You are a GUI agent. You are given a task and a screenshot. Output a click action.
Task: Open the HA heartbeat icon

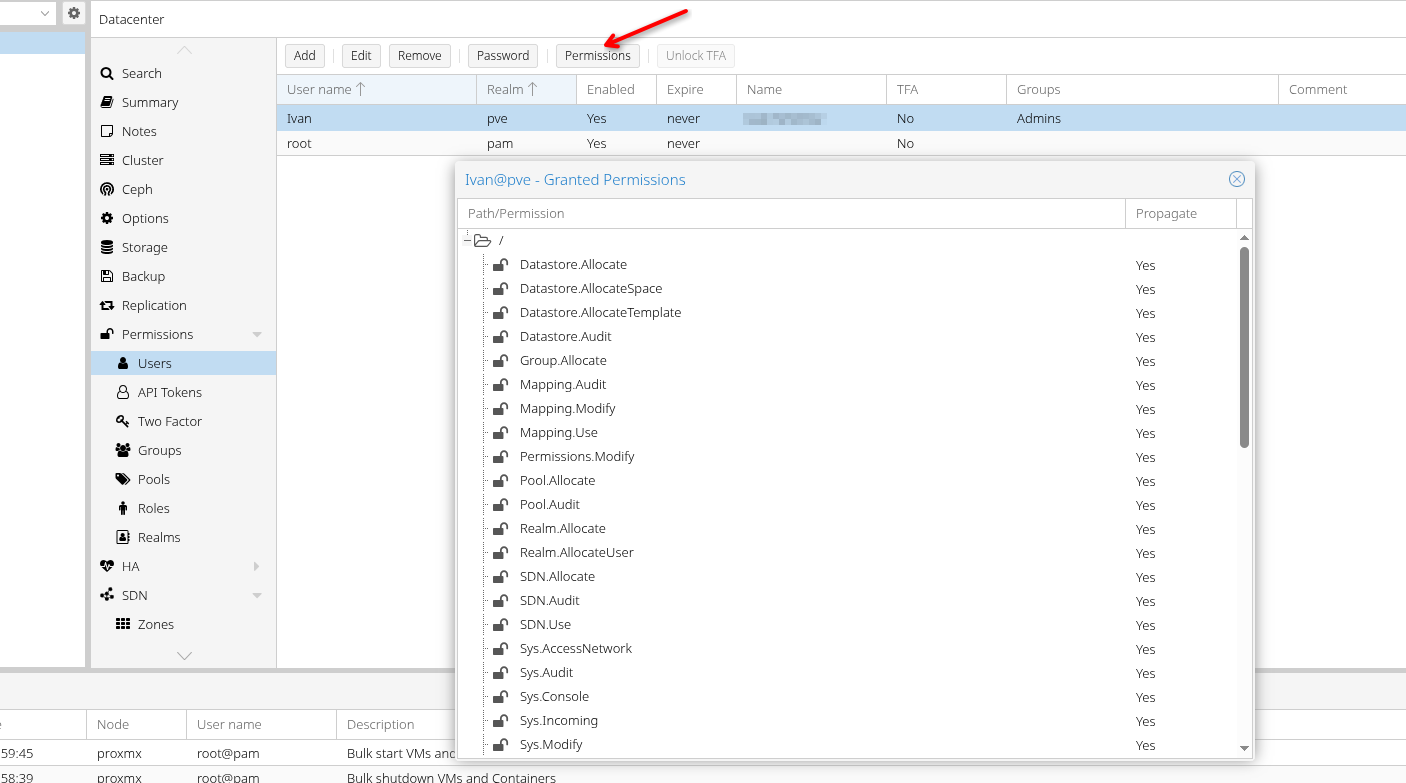click(x=107, y=566)
